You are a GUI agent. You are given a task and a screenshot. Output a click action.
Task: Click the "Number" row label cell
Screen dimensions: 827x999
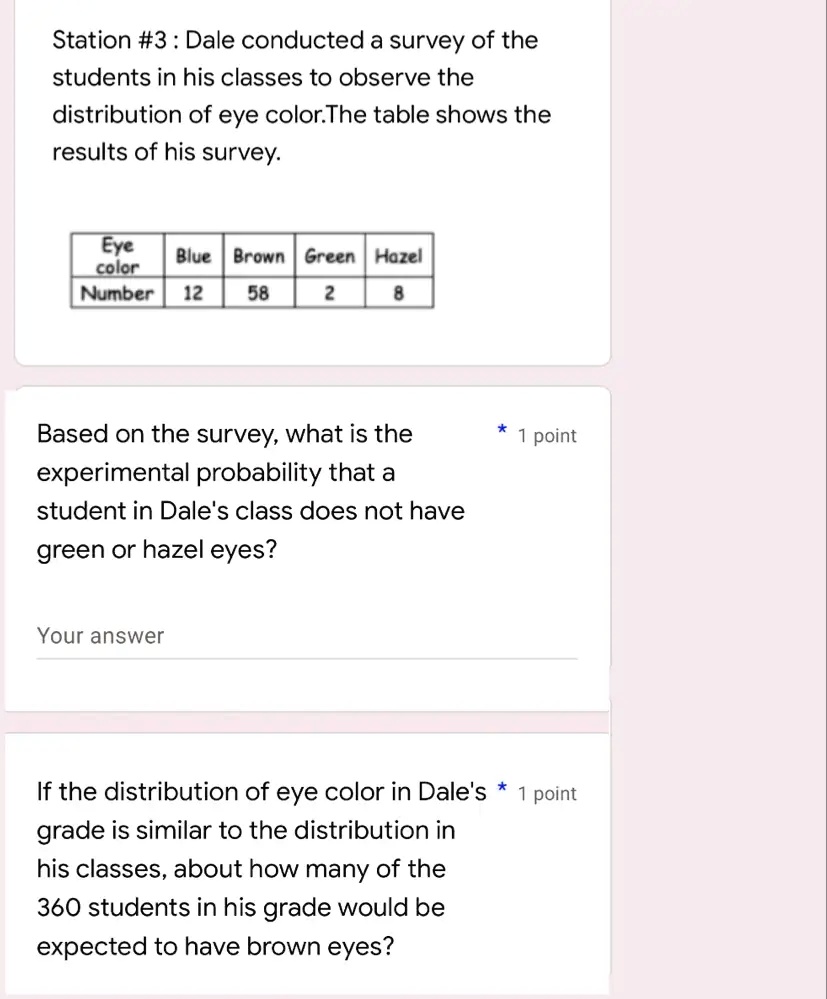tap(117, 294)
